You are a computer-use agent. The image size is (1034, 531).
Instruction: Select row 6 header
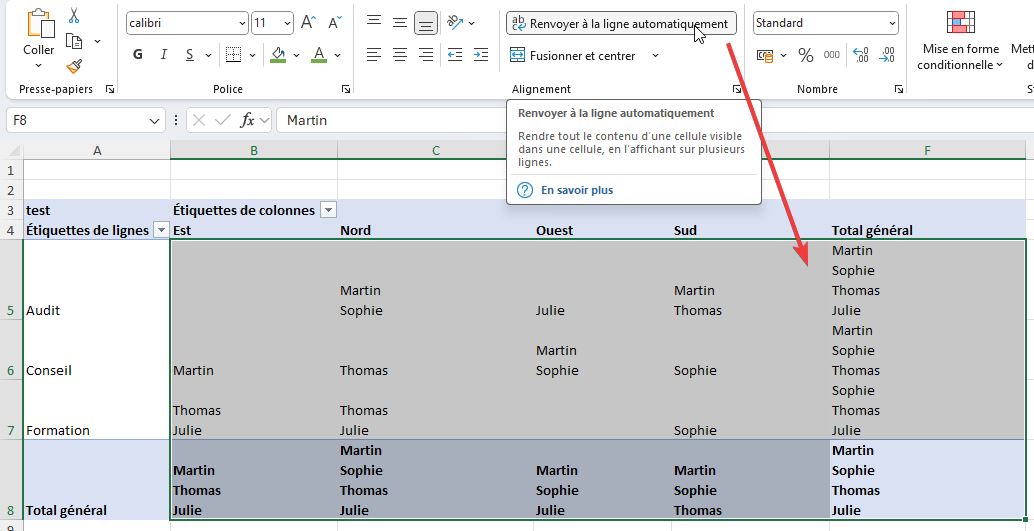[x=11, y=350]
